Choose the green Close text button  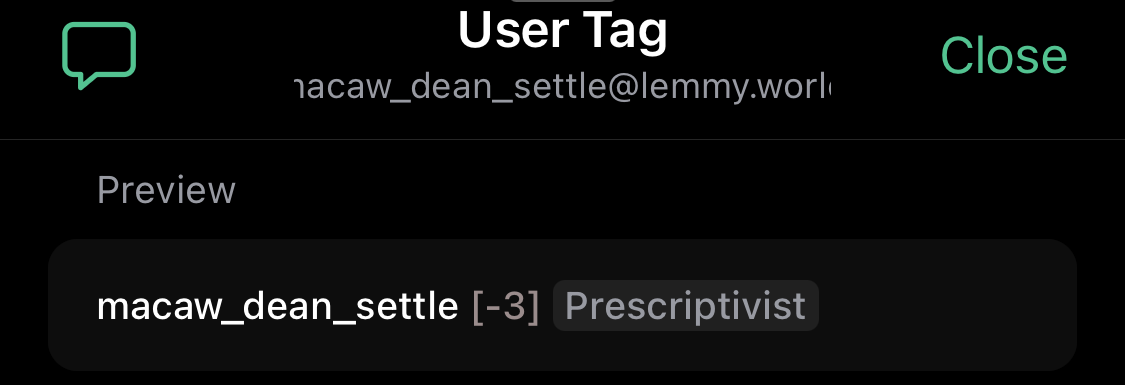(x=1004, y=56)
